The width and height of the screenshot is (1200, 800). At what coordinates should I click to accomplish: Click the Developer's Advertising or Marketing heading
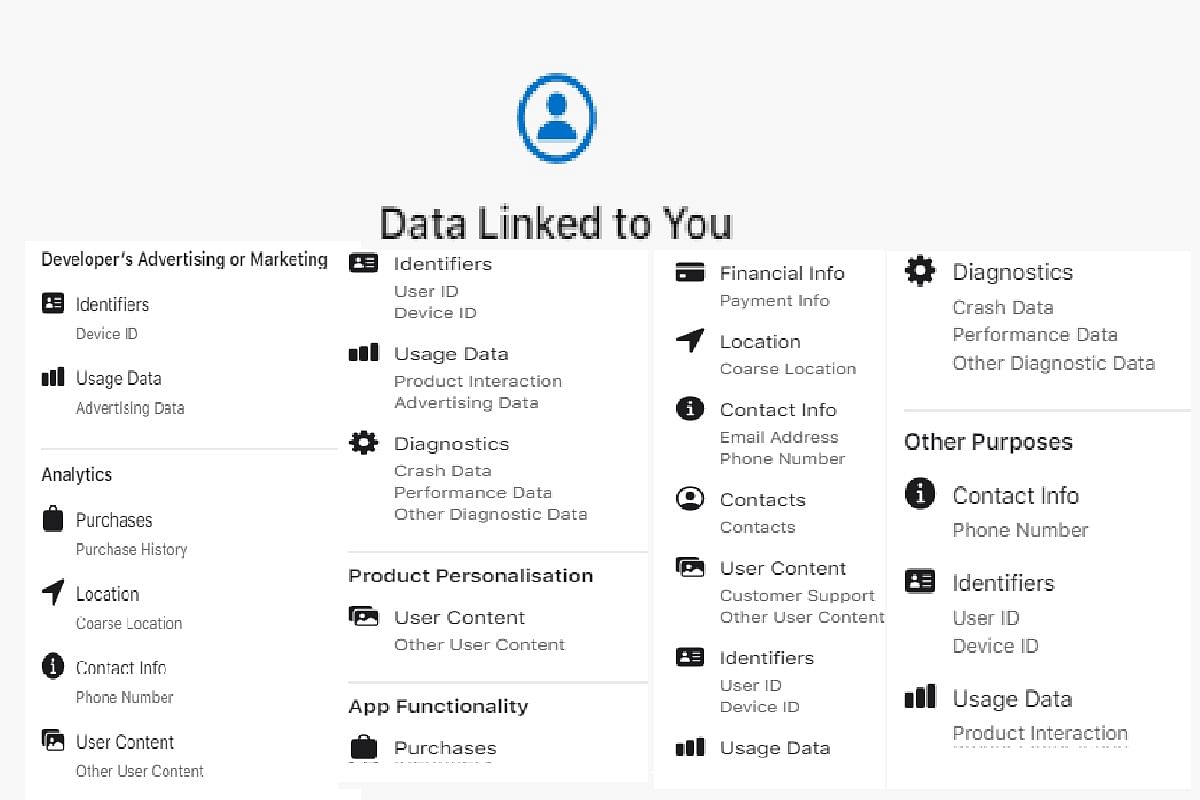pos(184,260)
